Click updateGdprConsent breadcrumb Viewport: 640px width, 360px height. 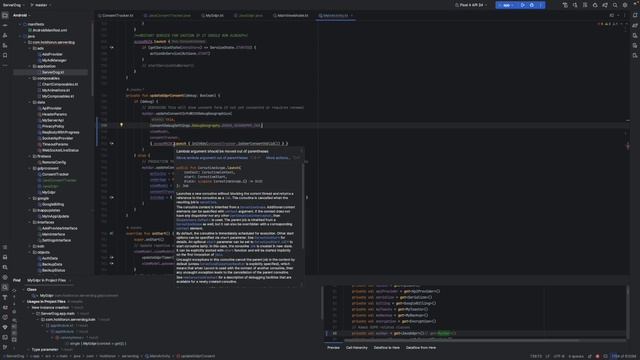(196, 356)
